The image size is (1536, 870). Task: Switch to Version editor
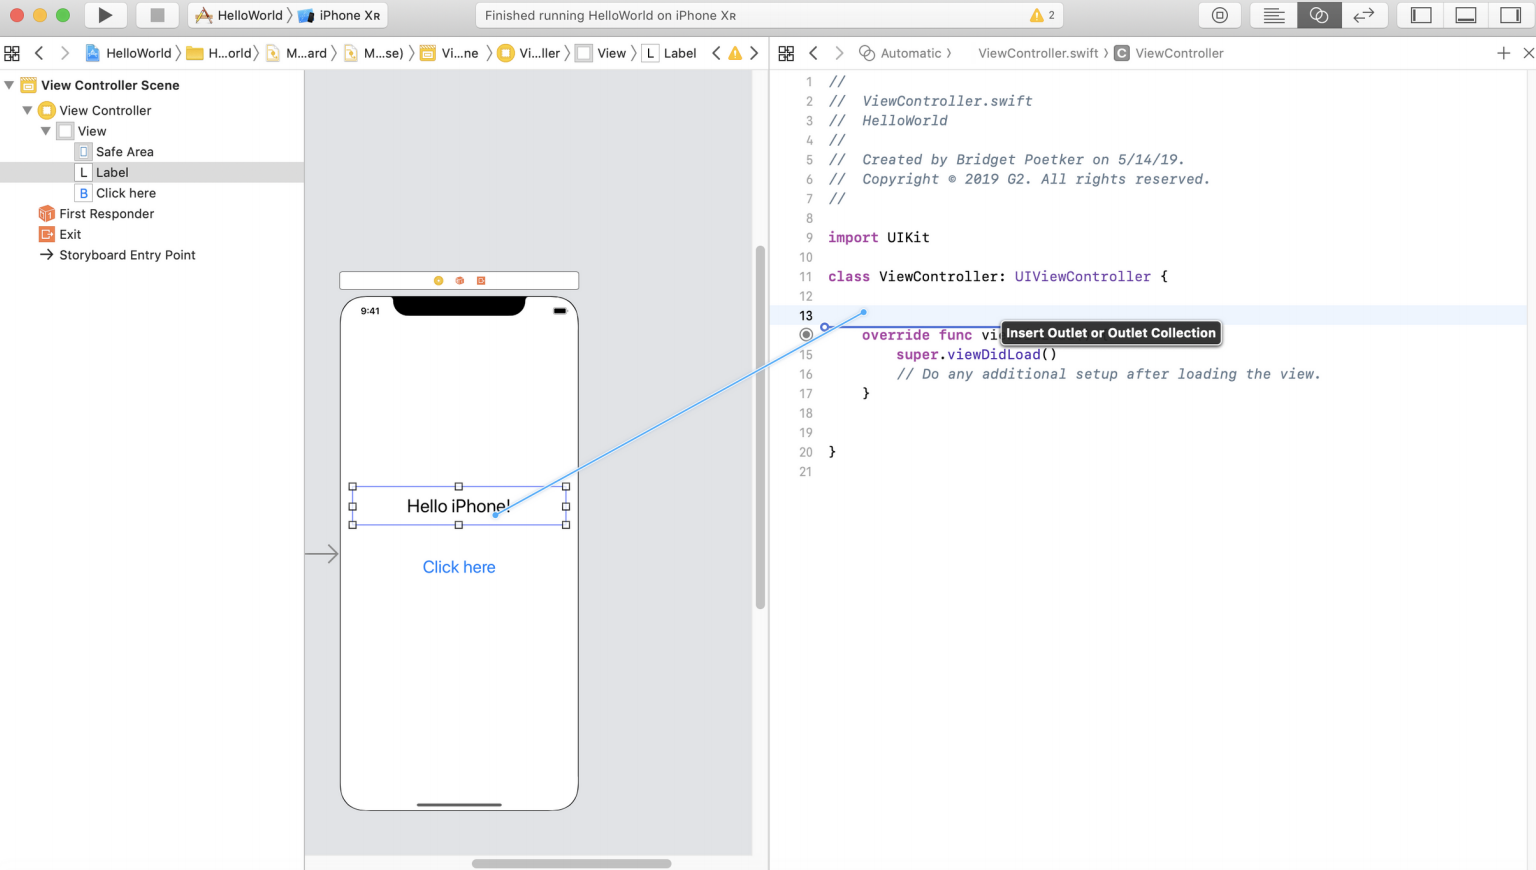[1364, 15]
